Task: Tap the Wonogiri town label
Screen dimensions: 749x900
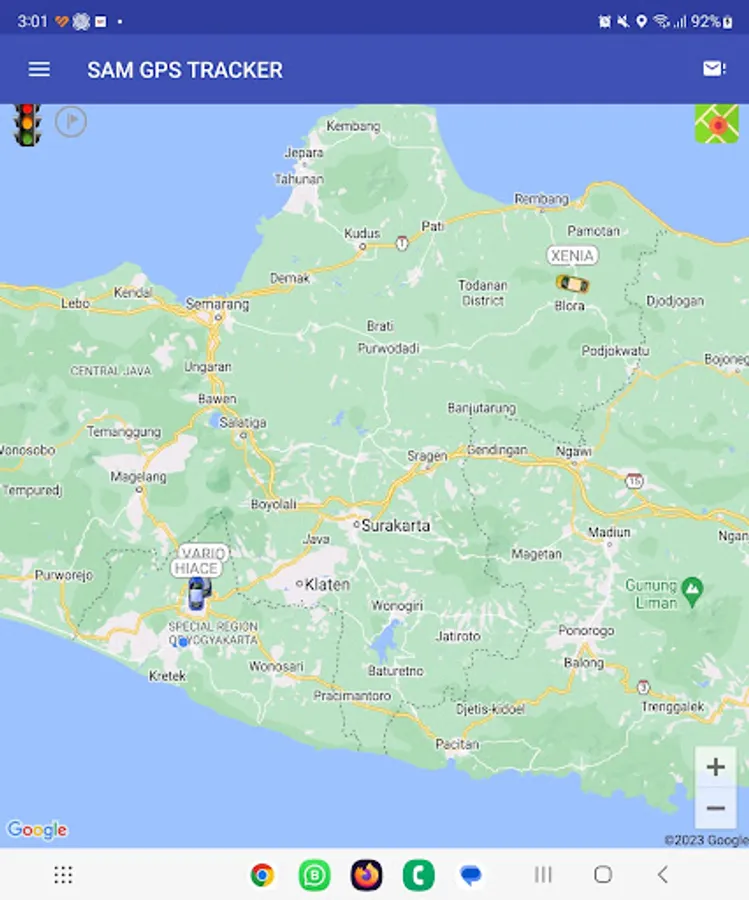Action: (397, 606)
